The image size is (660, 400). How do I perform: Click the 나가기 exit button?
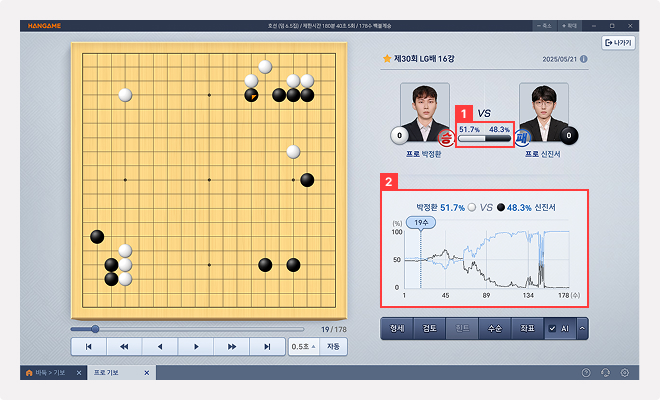(618, 43)
